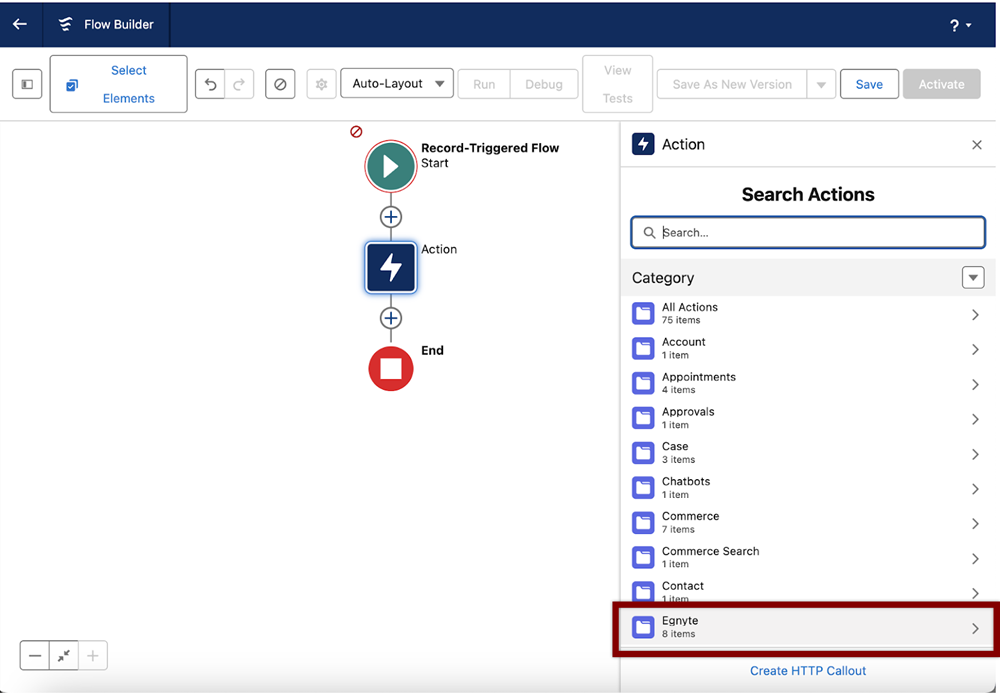Start the Debug session
Image resolution: width=1000 pixels, height=694 pixels.
coord(544,84)
